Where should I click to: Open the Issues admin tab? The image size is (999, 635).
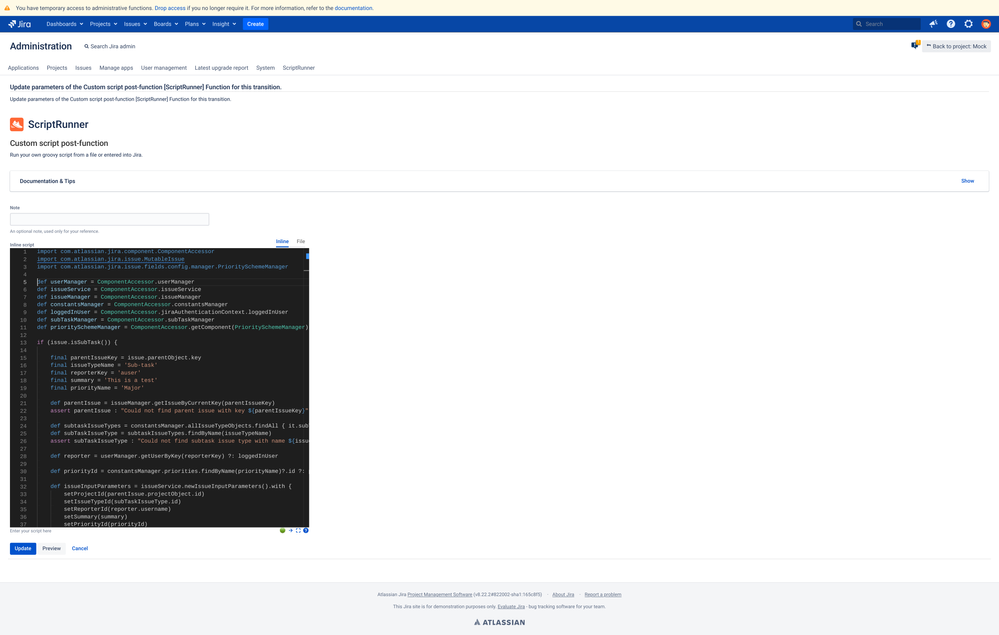click(x=83, y=68)
